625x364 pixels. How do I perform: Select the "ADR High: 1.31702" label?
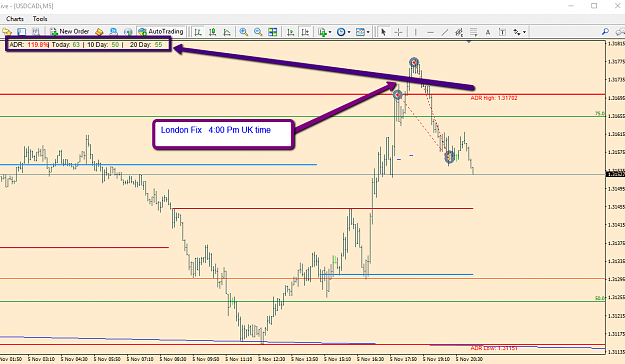(x=494, y=98)
